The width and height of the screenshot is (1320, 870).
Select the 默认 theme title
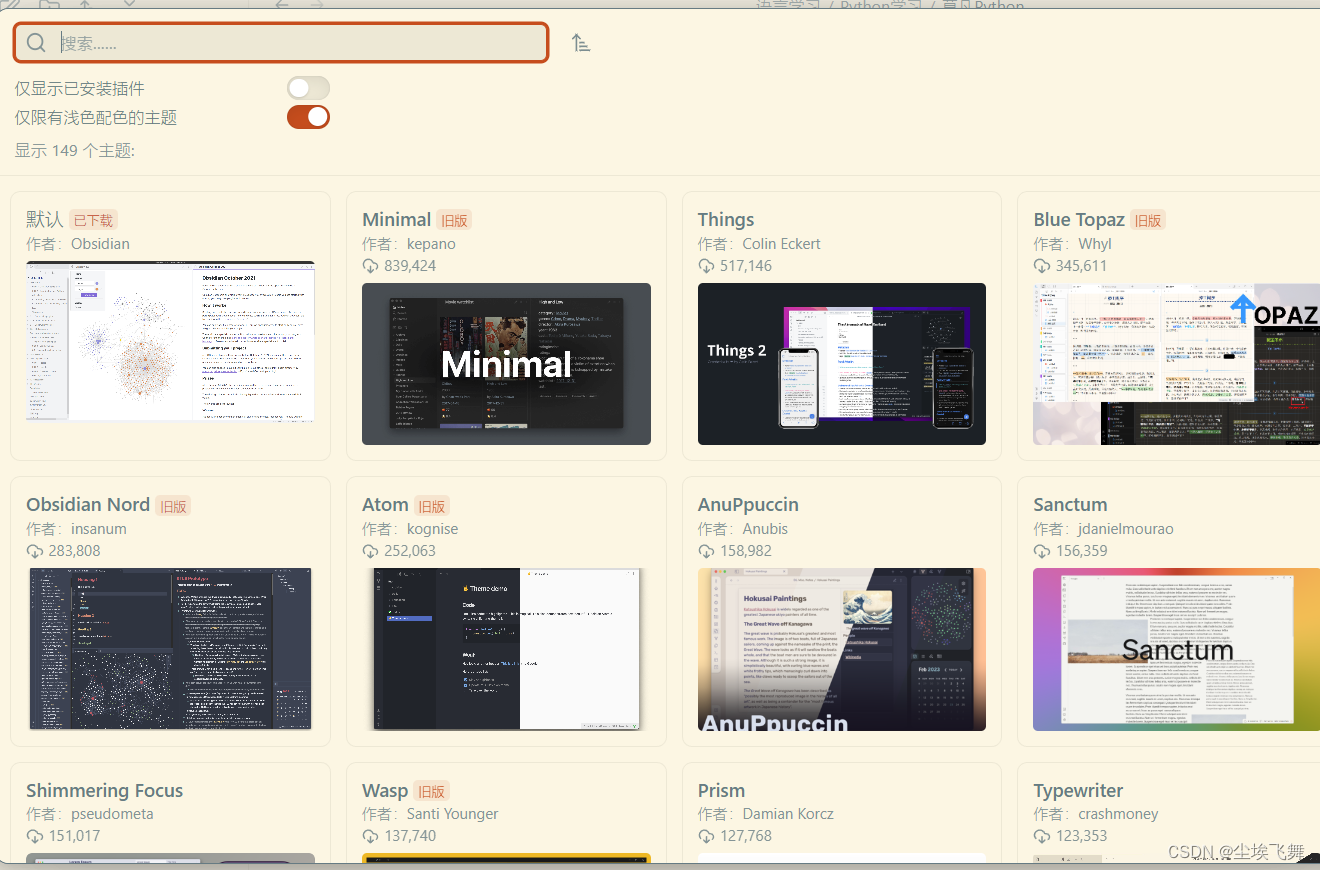pos(45,219)
